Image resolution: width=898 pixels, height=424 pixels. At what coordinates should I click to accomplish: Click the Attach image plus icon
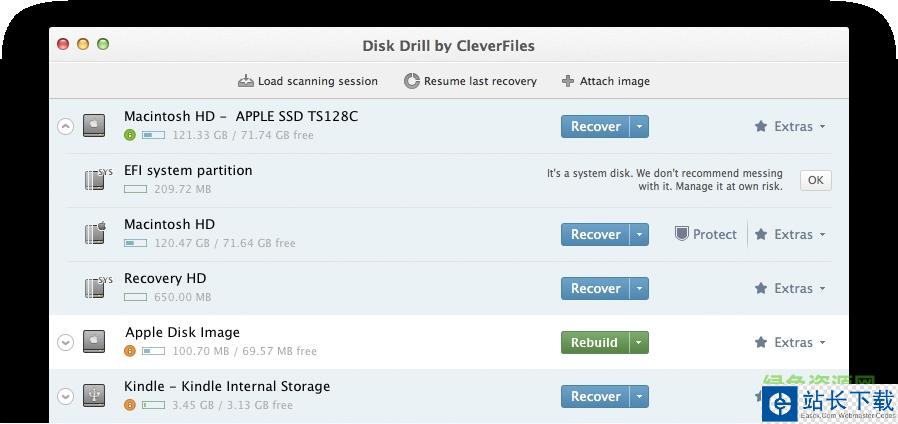[x=568, y=81]
